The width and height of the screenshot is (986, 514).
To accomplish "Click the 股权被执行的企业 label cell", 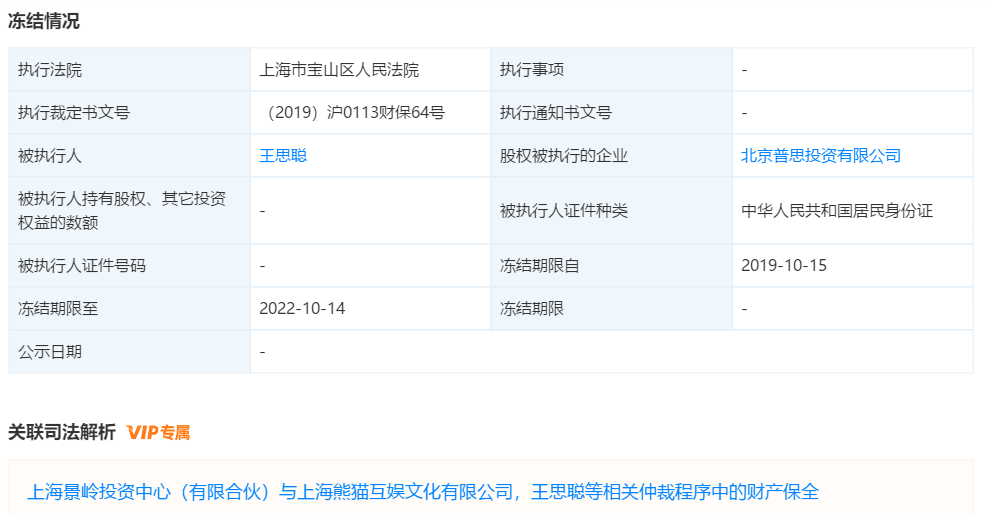I will click(x=564, y=156).
